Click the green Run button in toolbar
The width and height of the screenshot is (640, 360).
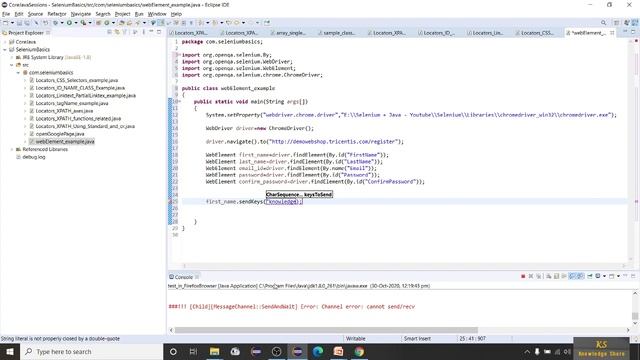point(69,23)
